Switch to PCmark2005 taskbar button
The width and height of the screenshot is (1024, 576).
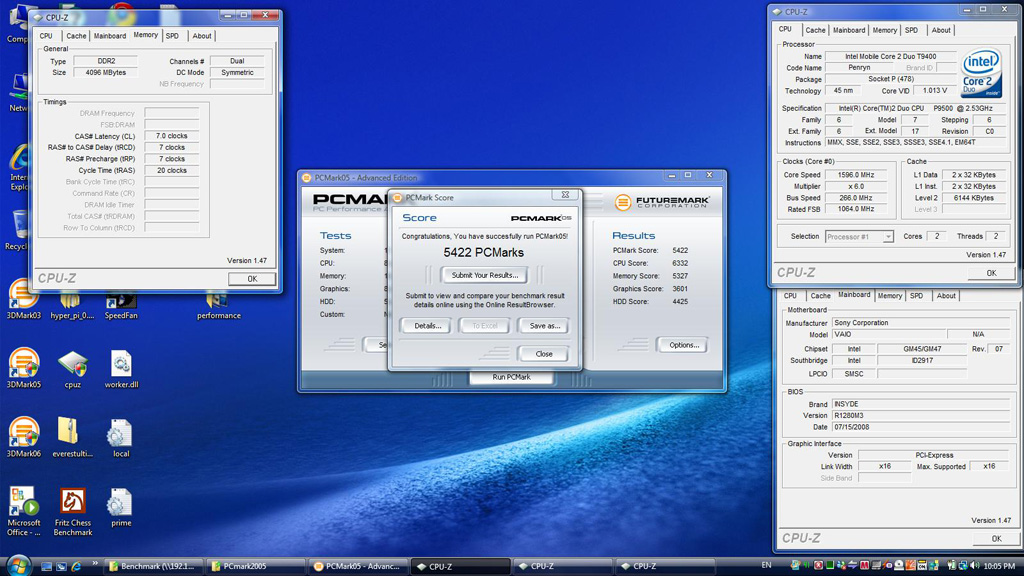pyautogui.click(x=257, y=566)
